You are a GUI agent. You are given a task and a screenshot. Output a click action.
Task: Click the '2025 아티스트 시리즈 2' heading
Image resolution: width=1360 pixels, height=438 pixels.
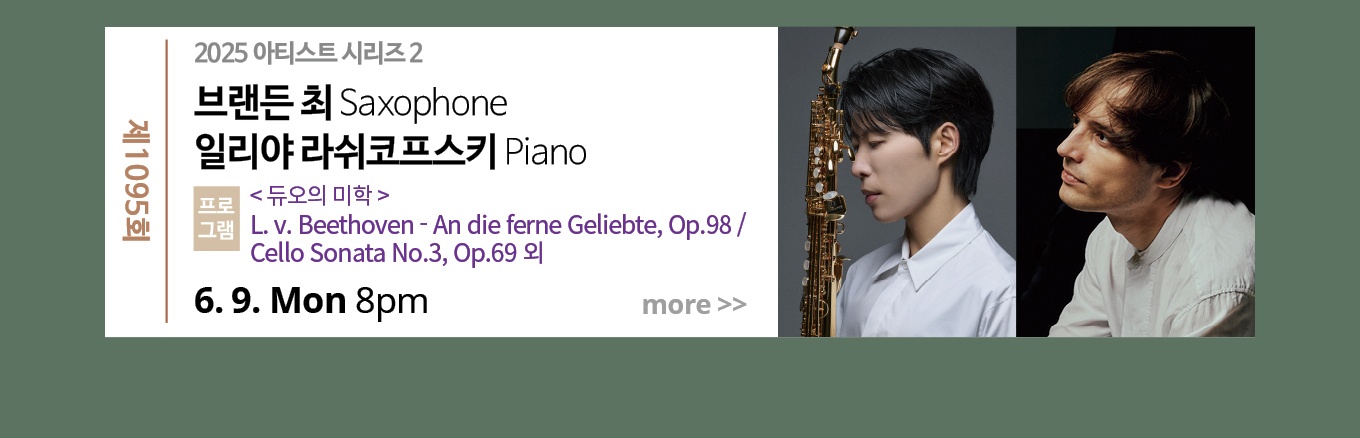309,53
